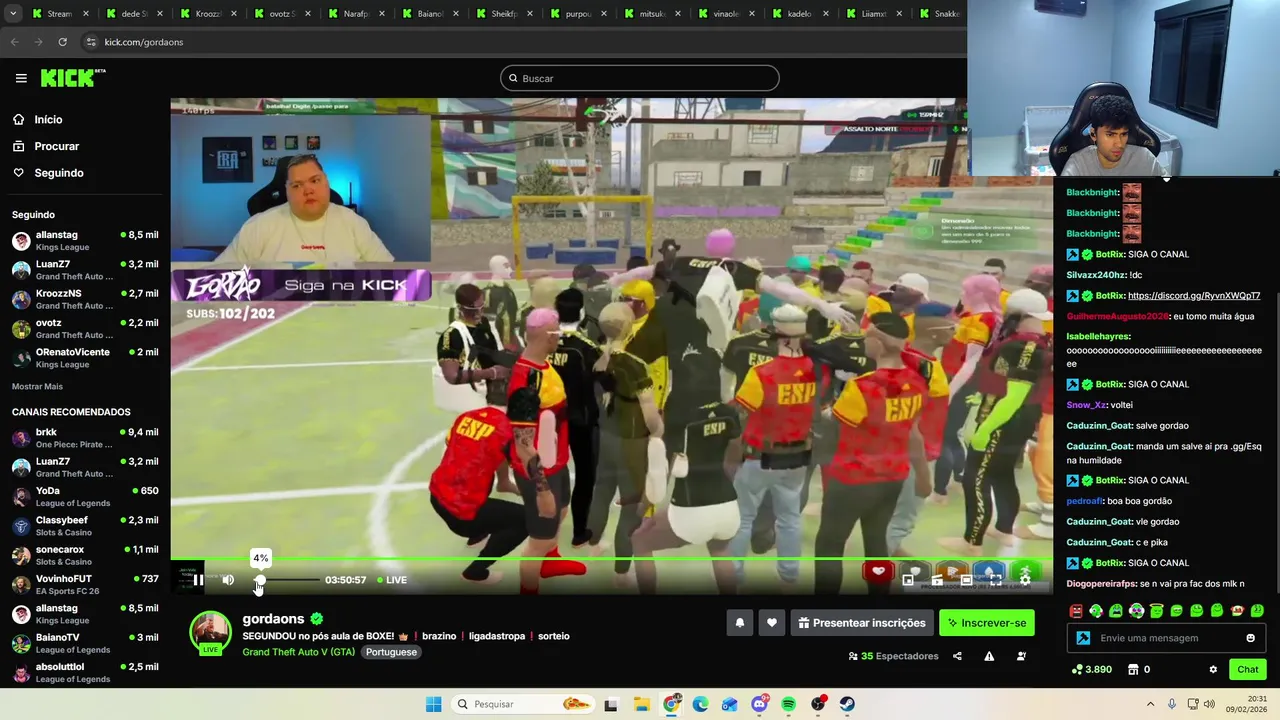Screen dimensions: 1280x720
Task: Switch to the mitsuk browser tab
Action: (654, 14)
